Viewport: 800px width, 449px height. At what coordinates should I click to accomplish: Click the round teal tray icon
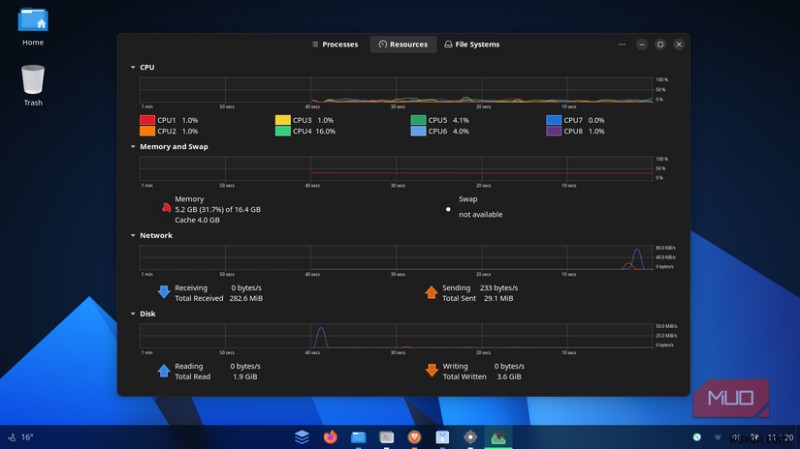[x=696, y=437]
